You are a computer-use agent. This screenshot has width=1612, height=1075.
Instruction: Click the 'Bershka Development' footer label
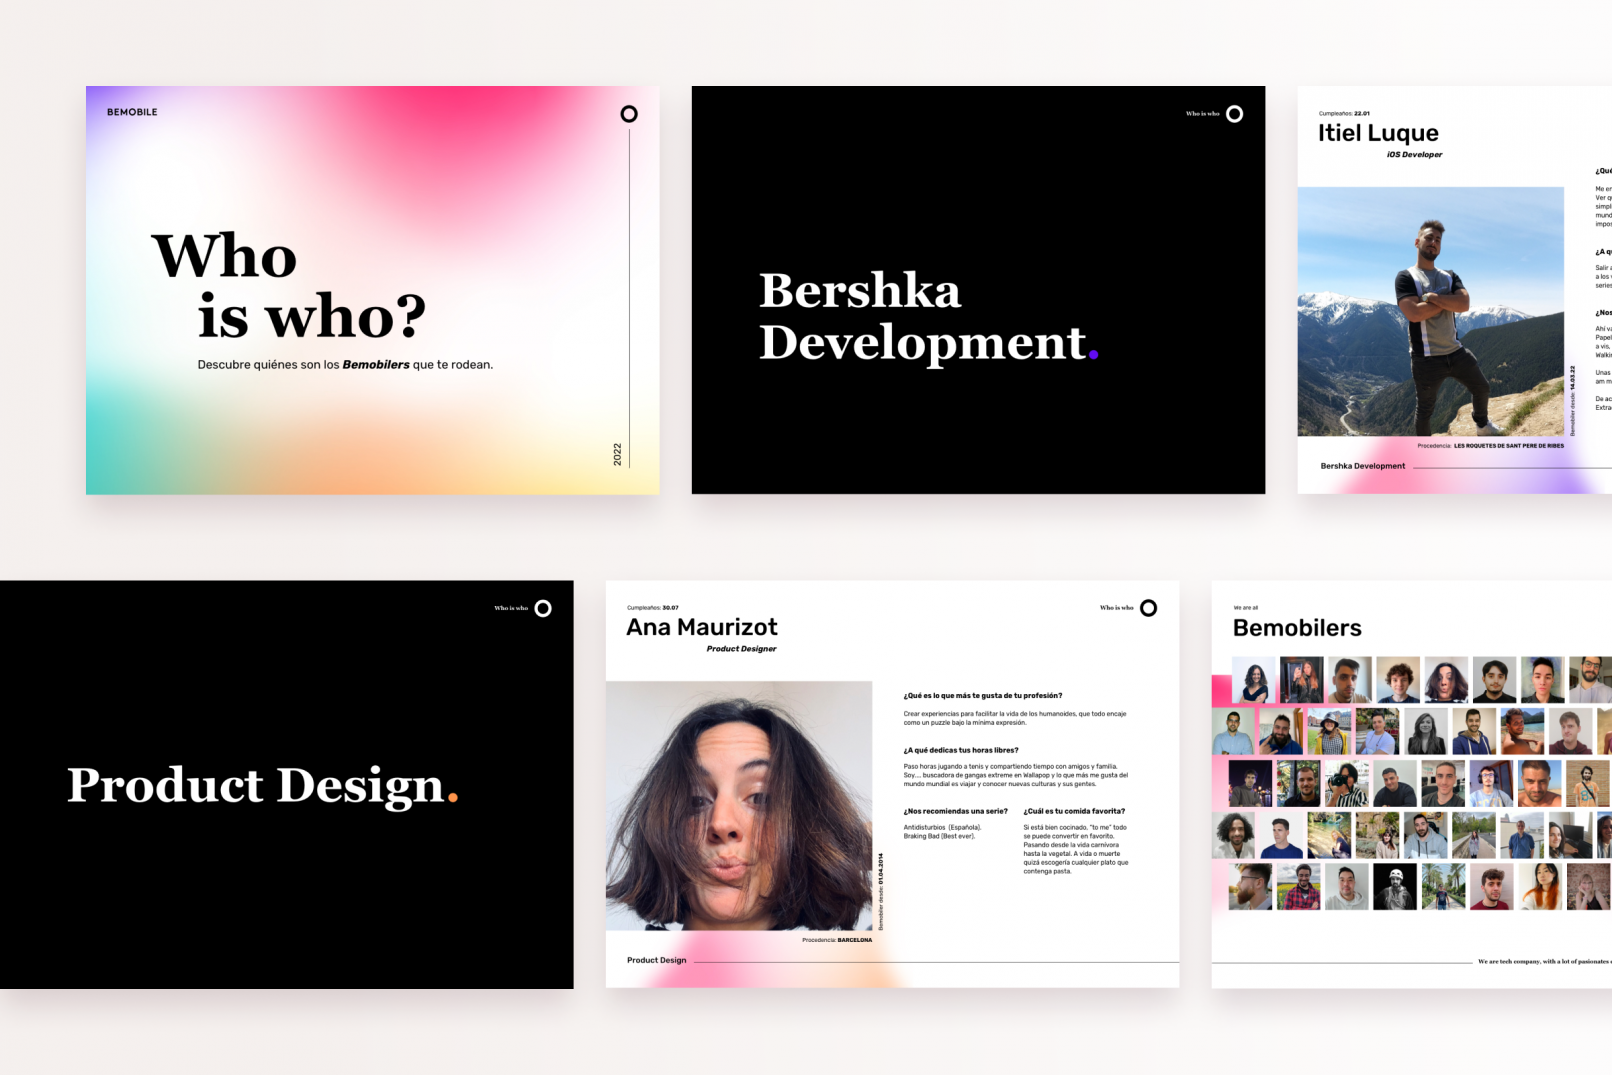point(1361,466)
